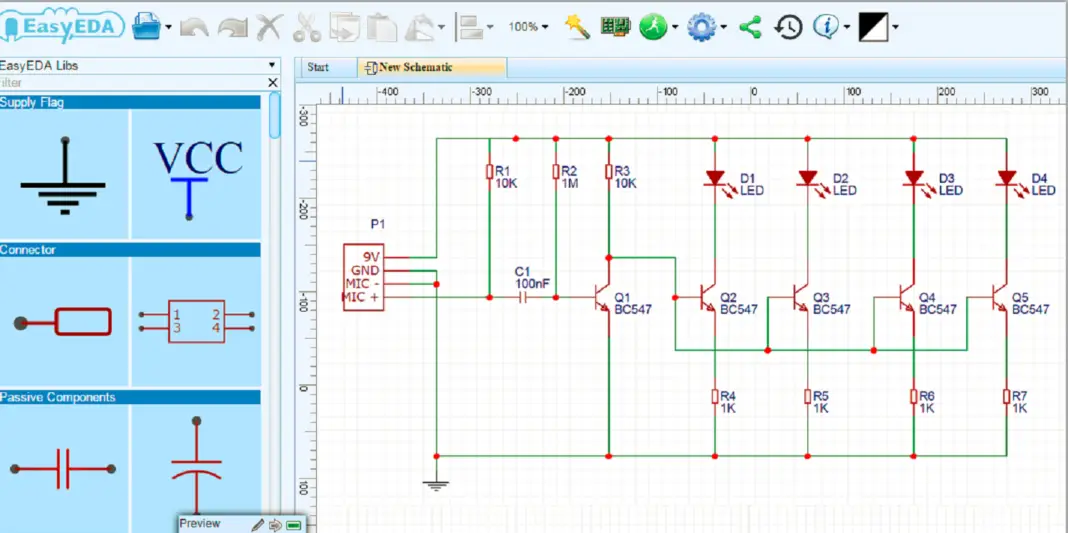The height and width of the screenshot is (533, 1068).
Task: Click the design manager magic wand icon
Action: [577, 27]
